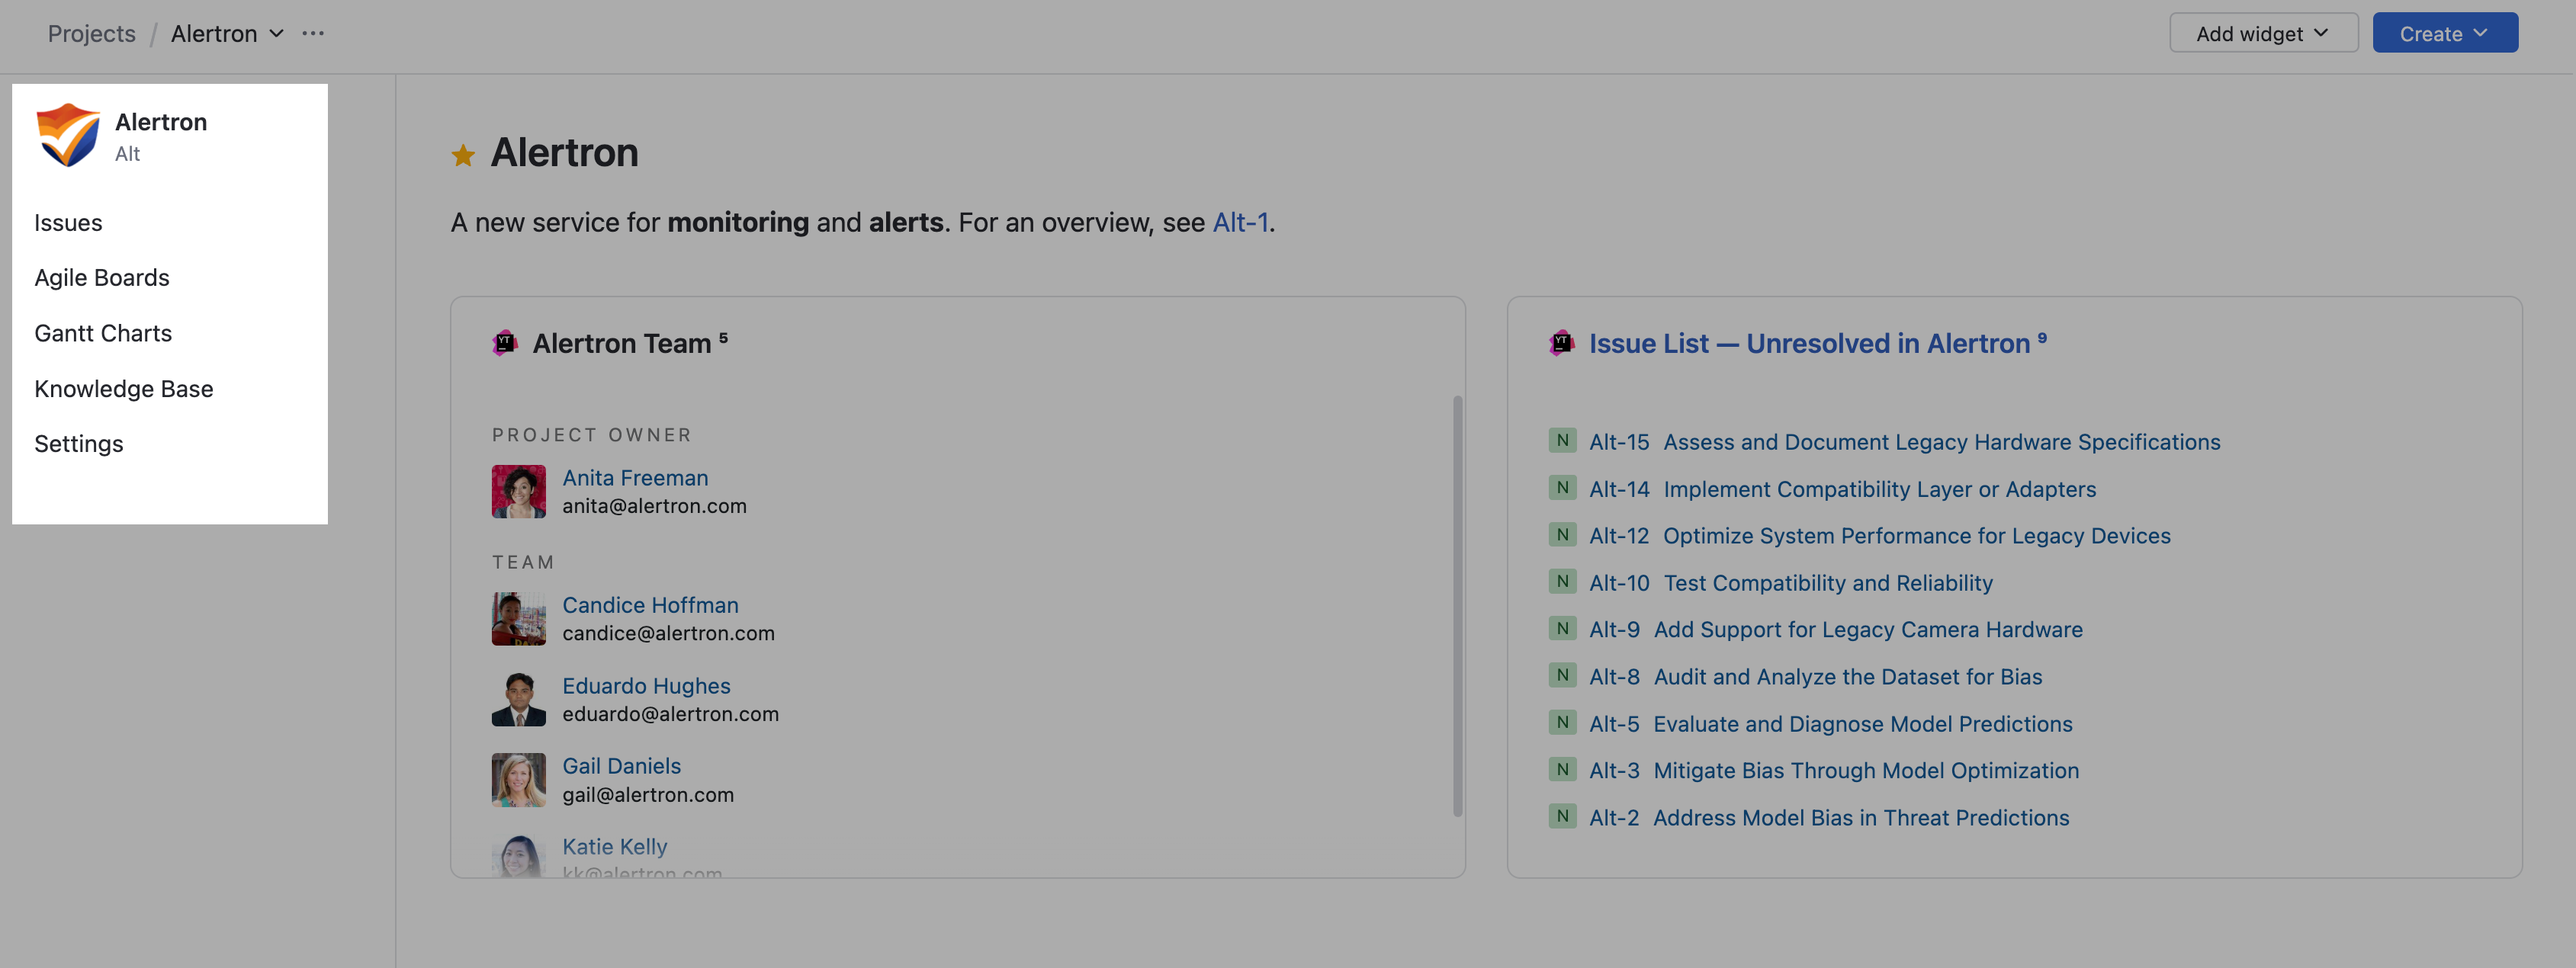Click the YouTrack icon in Alertron Team widget
The width and height of the screenshot is (2576, 968).
pos(505,343)
